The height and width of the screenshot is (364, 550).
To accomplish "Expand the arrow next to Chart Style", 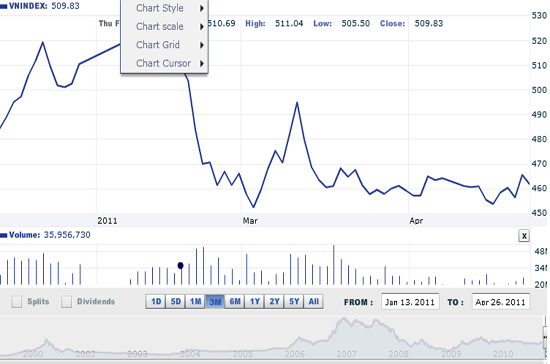I will tap(202, 8).
